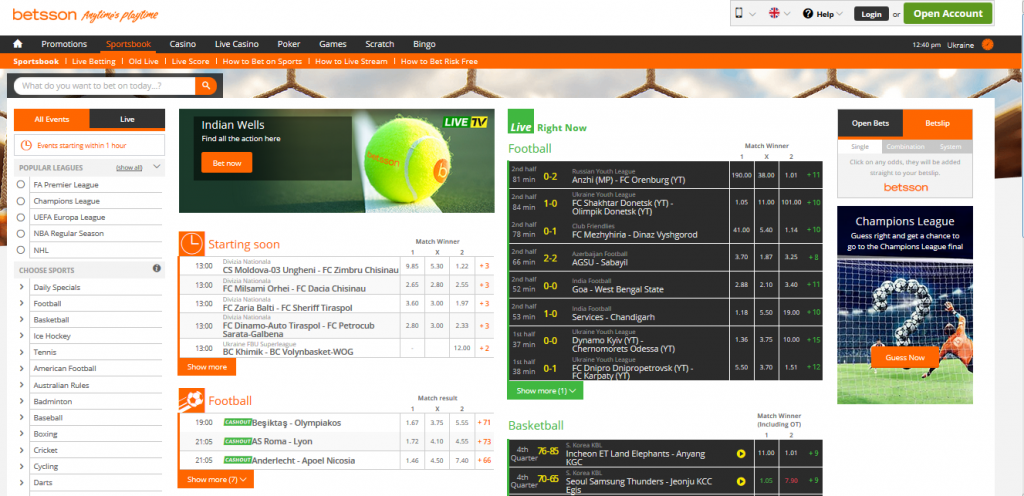Switch to the Live events toggle
Image resolution: width=1024 pixels, height=496 pixels.
pyautogui.click(x=127, y=119)
